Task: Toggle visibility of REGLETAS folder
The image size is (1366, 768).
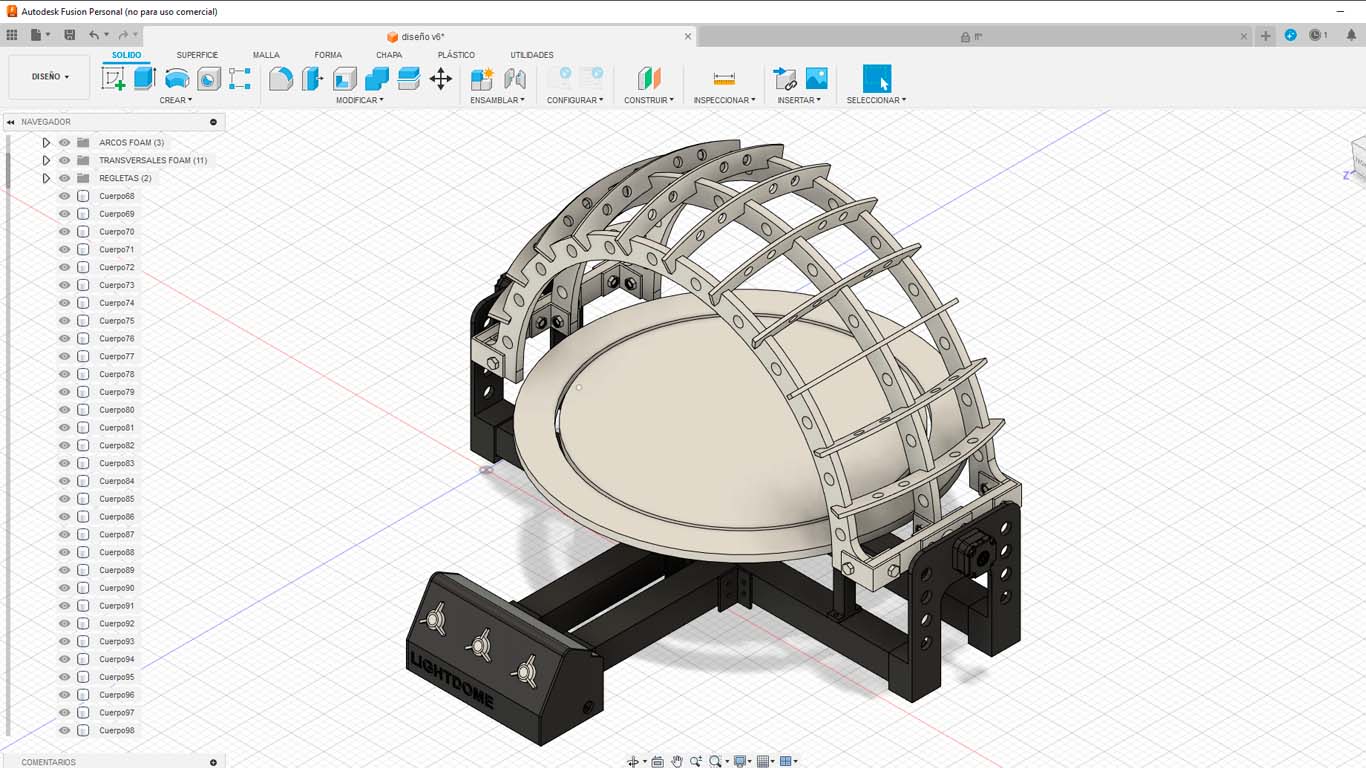Action: [x=65, y=178]
